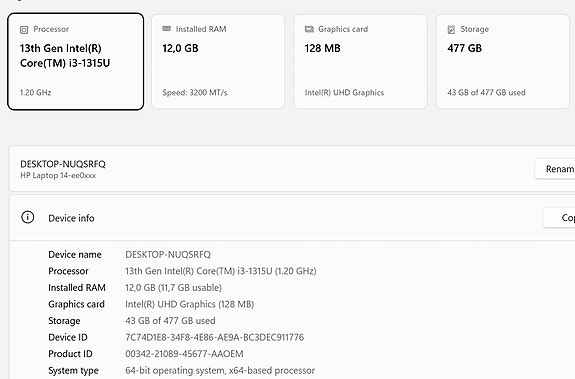Copy device info with the Copy button
575x379 pixels.
[x=559, y=218]
